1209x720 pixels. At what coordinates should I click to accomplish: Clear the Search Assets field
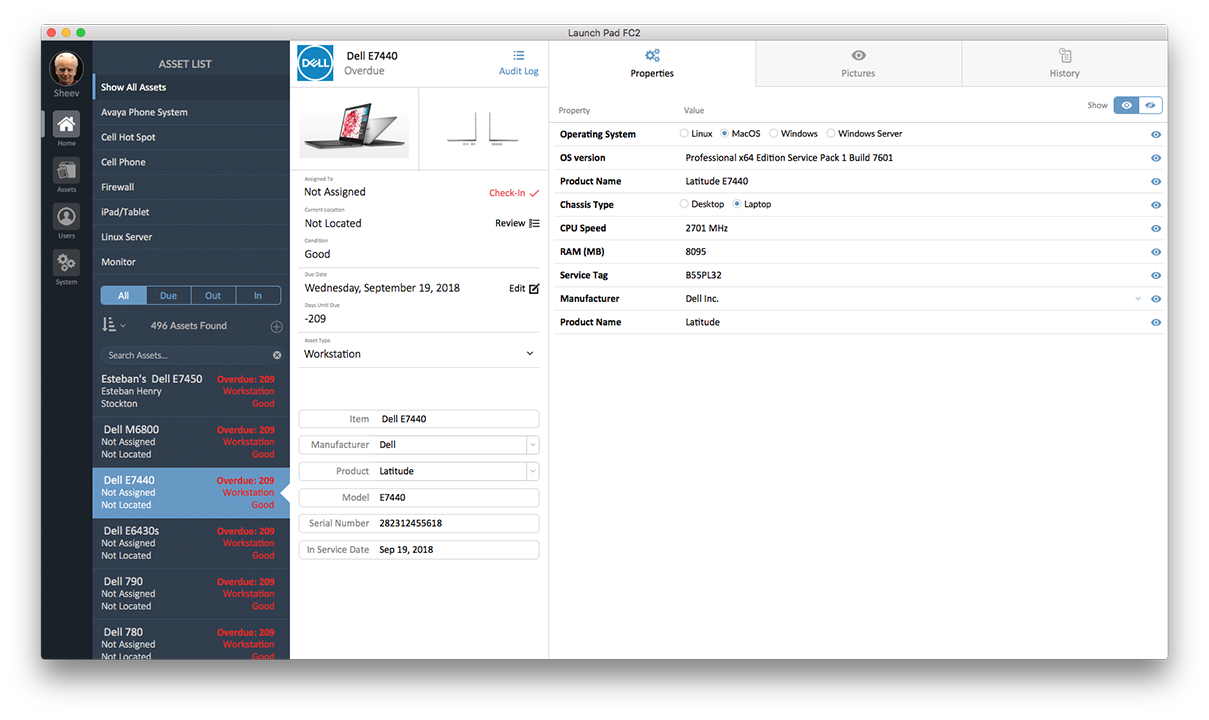pos(277,355)
